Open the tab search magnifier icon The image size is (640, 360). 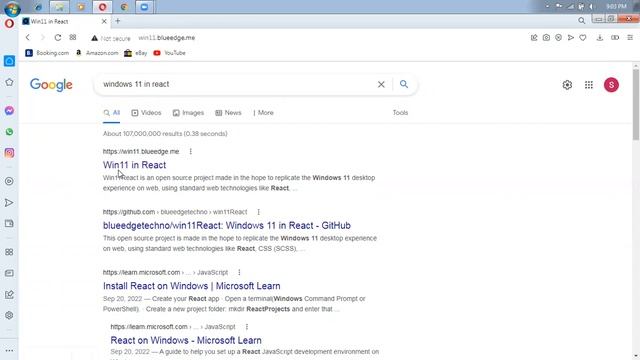pos(582,20)
